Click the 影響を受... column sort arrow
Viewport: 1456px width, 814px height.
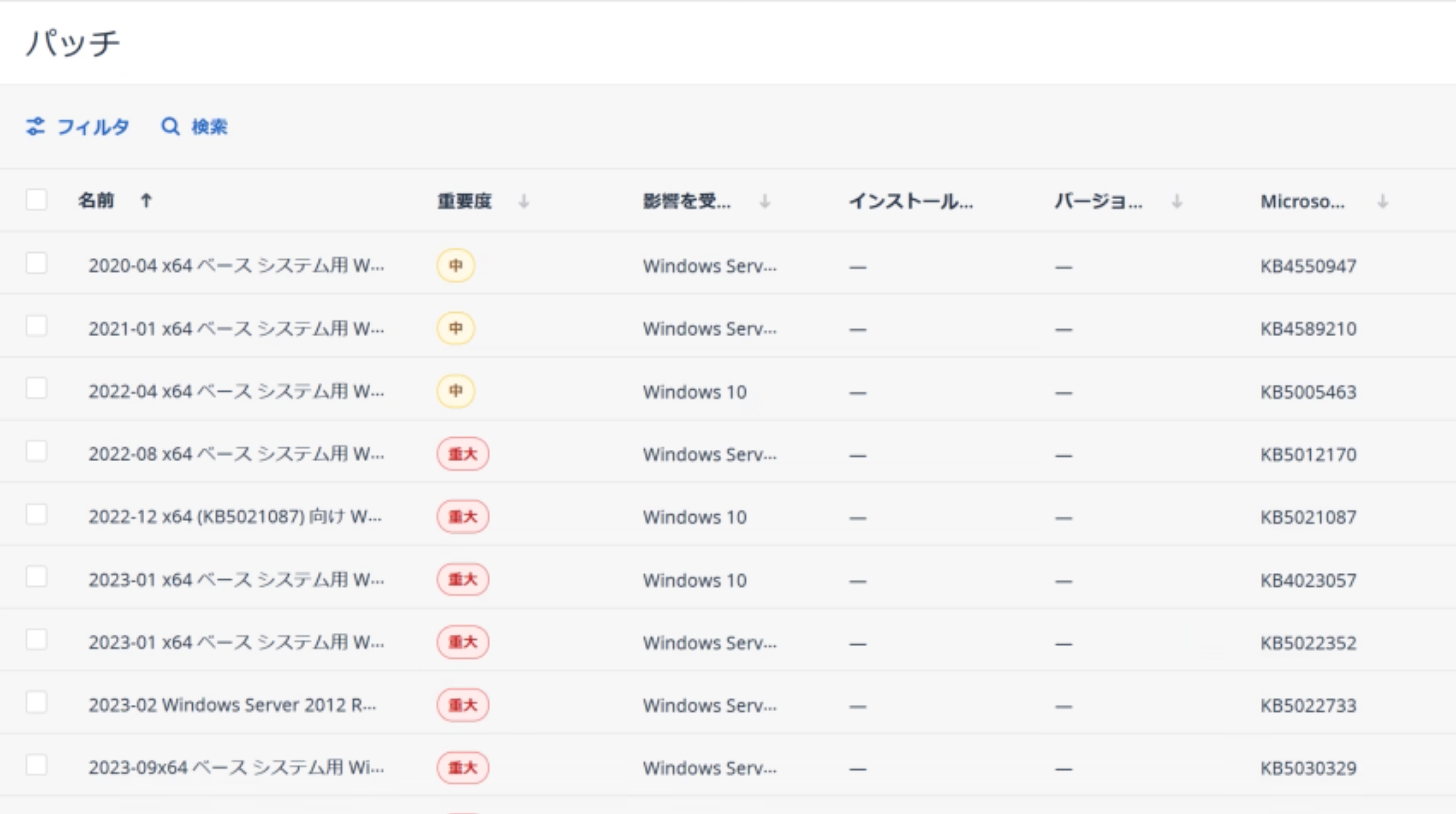click(x=764, y=201)
